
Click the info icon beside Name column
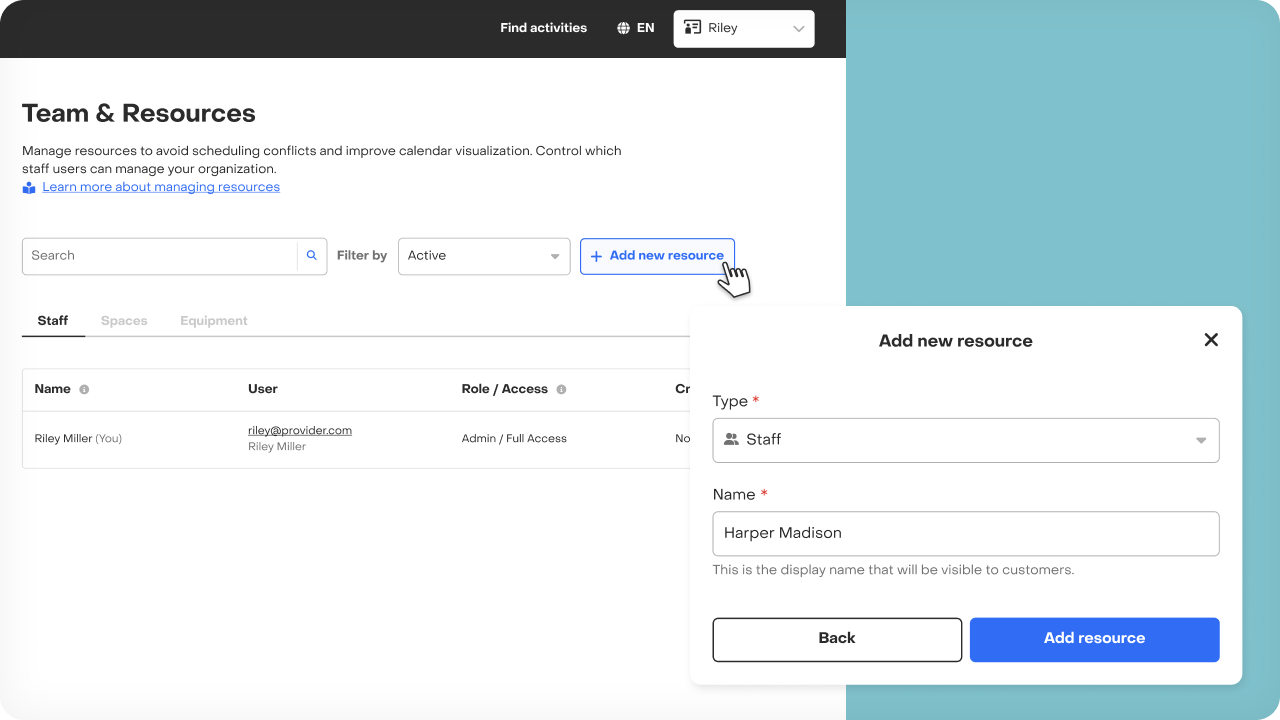(x=84, y=389)
